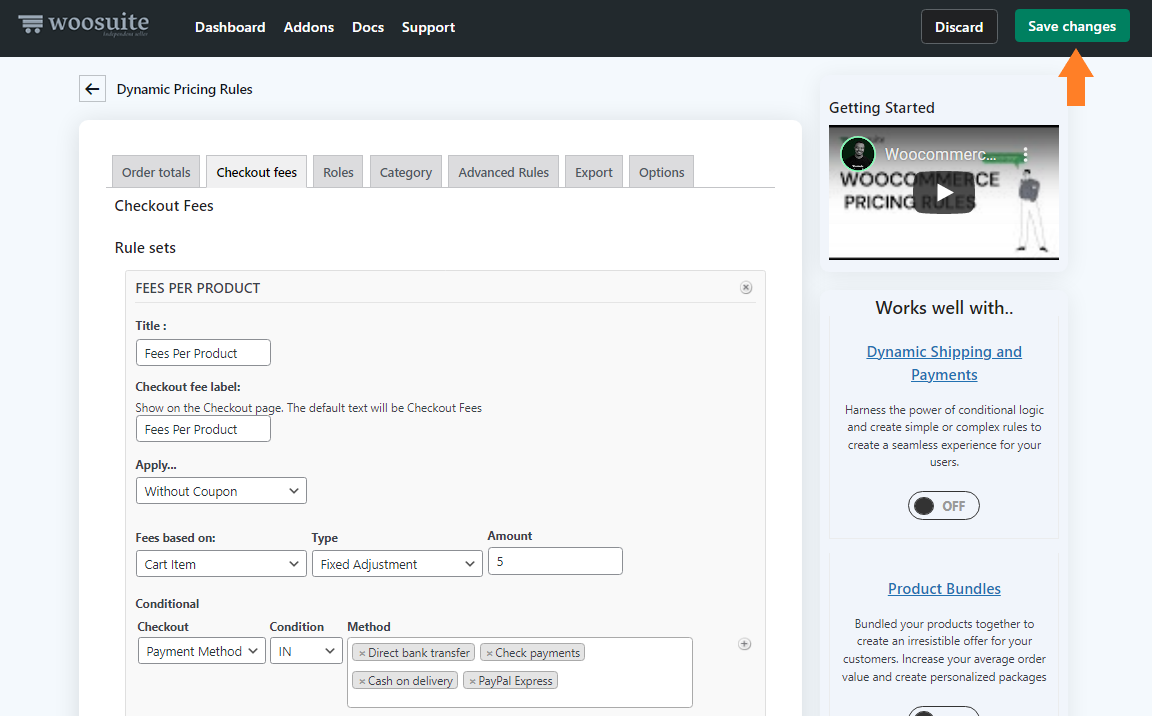Open the Category tab
This screenshot has width=1152, height=716.
(406, 172)
